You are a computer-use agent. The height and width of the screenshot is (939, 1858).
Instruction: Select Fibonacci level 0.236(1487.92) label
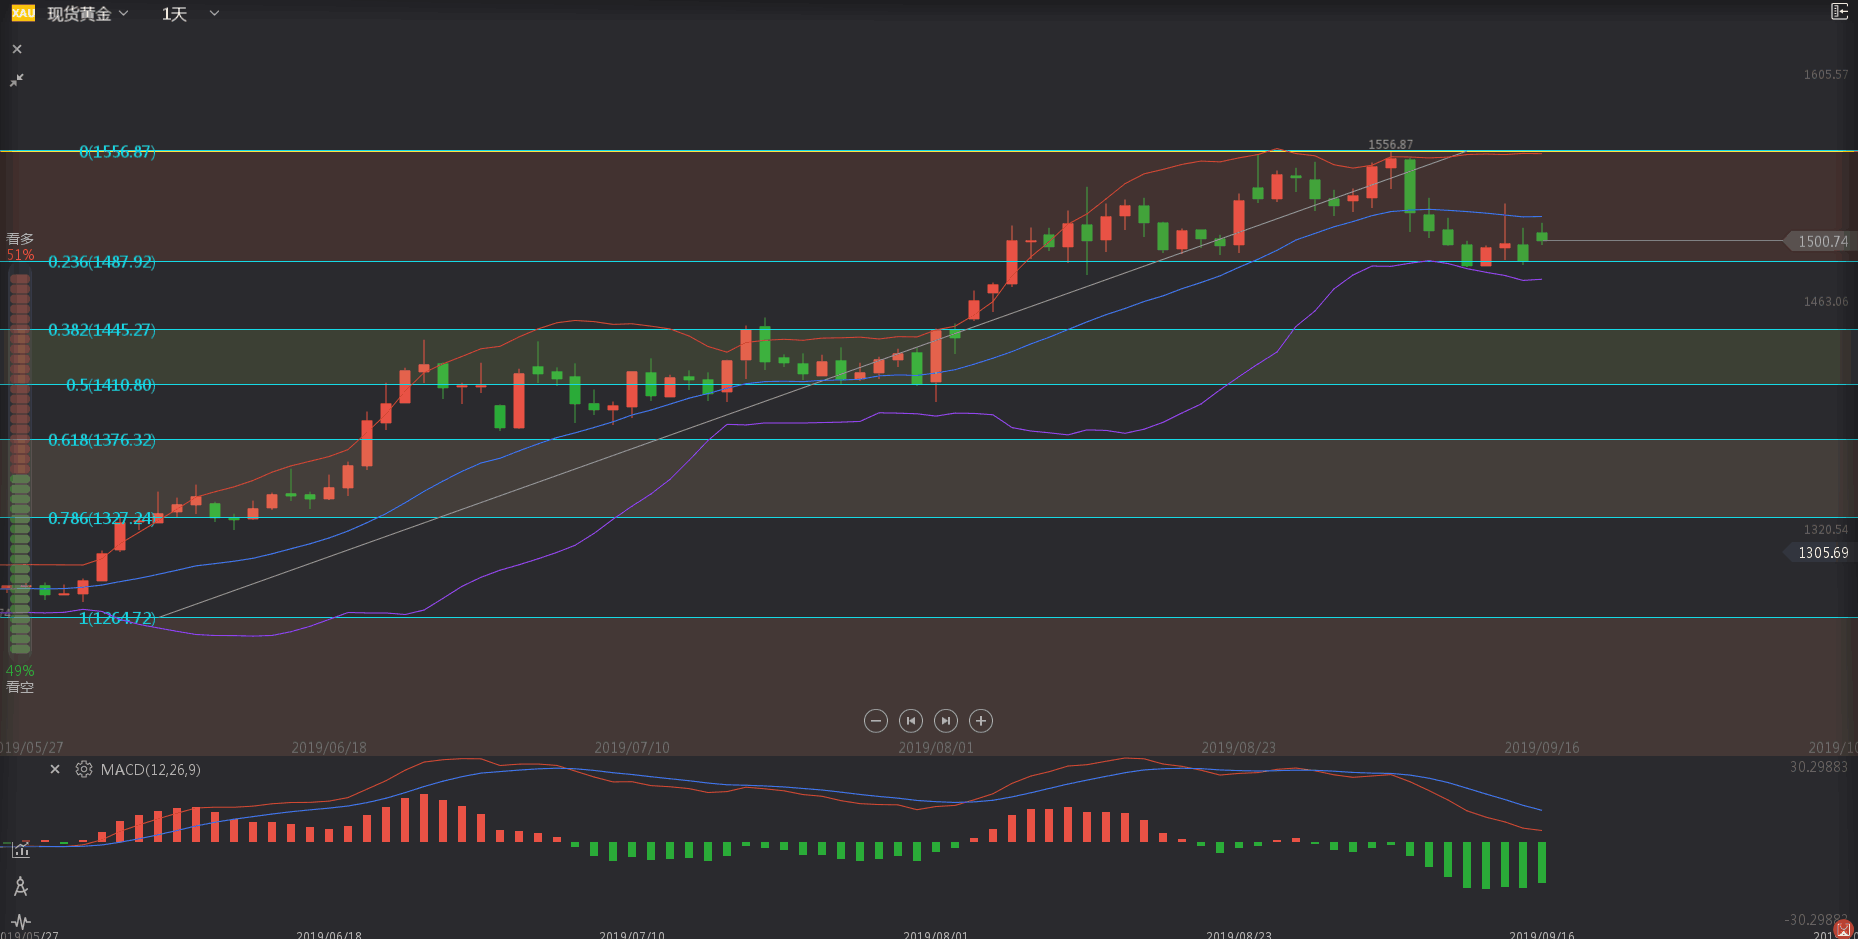click(102, 262)
